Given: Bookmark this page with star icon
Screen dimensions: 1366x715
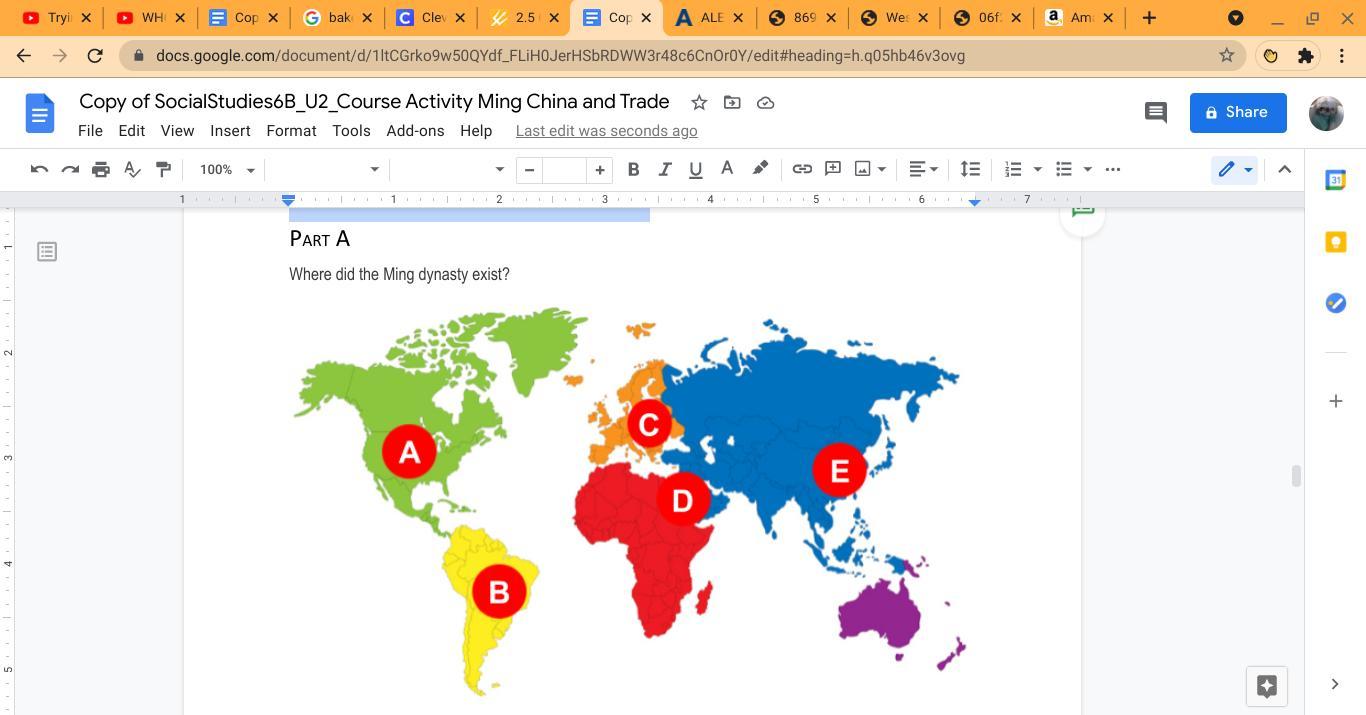Looking at the screenshot, I should click(1226, 56).
